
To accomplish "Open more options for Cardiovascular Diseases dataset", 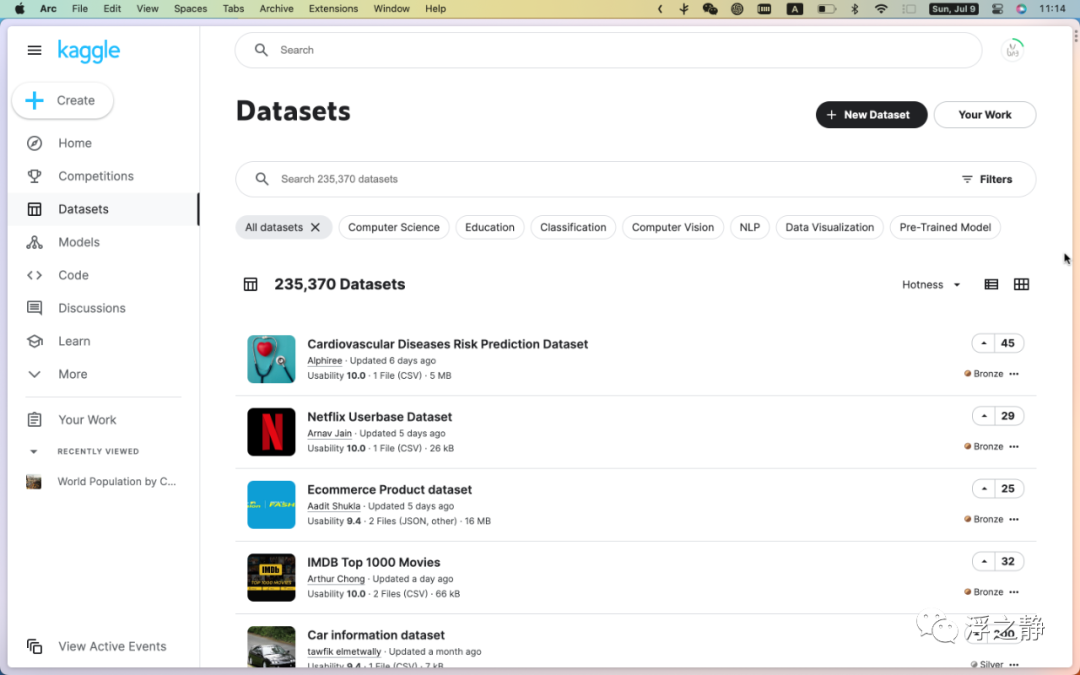I will tap(1014, 374).
